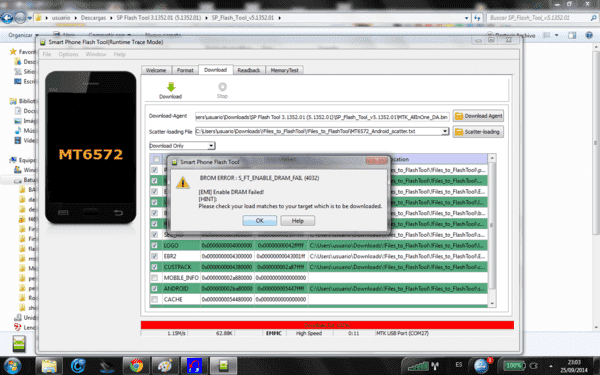
Task: Switch to the Welcome tab
Action: tap(156, 70)
